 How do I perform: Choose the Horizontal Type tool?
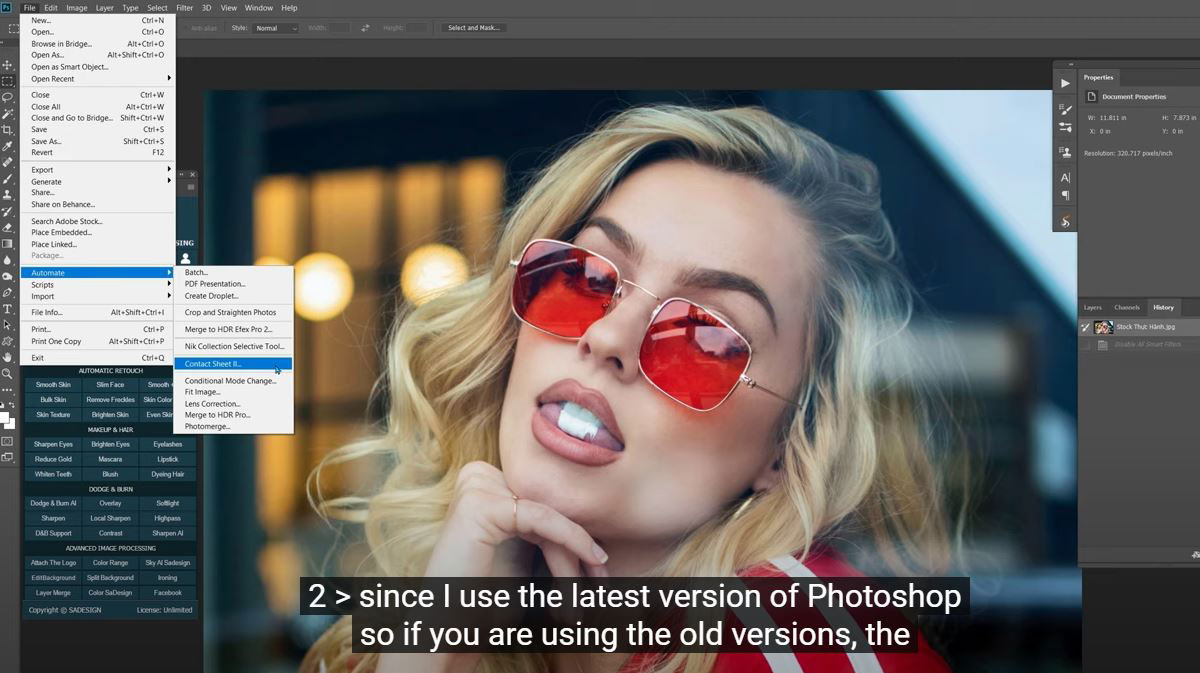pyautogui.click(x=8, y=309)
